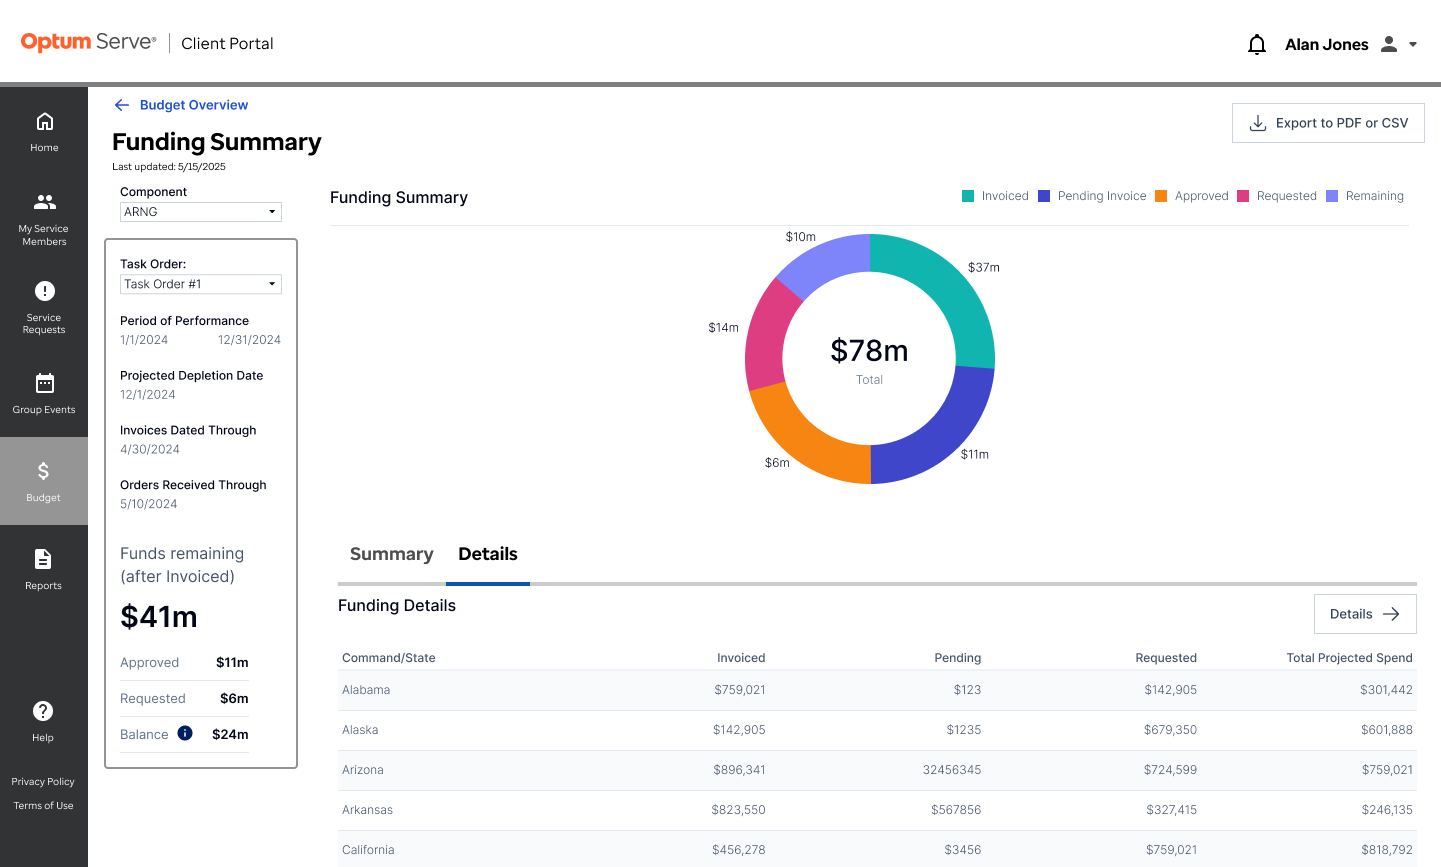Screen dimensions: 1441x867
Task: Click Export to PDF or CSV button
Action: click(1328, 123)
